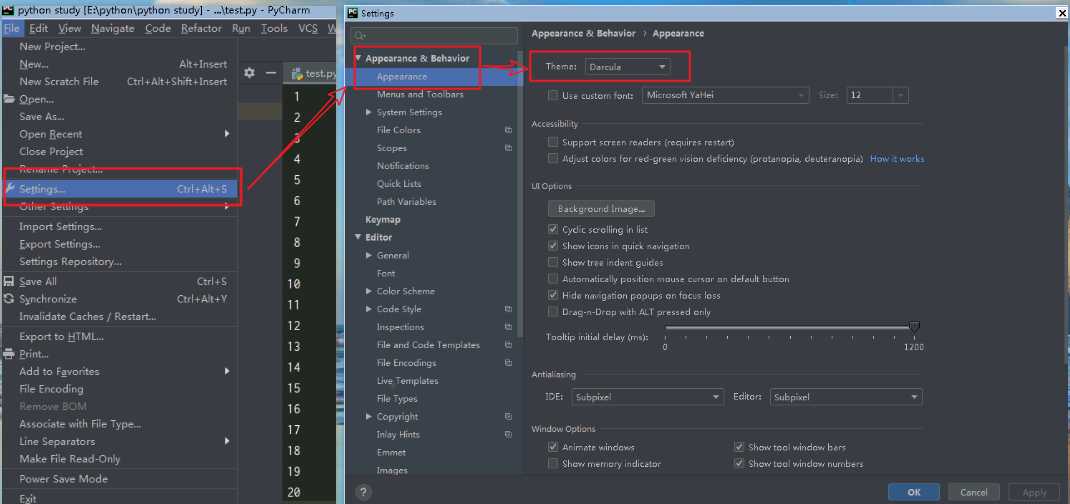Screen dimensions: 1070x504
Task: Click the refresh icon beside Synchronize
Action: tap(9, 299)
